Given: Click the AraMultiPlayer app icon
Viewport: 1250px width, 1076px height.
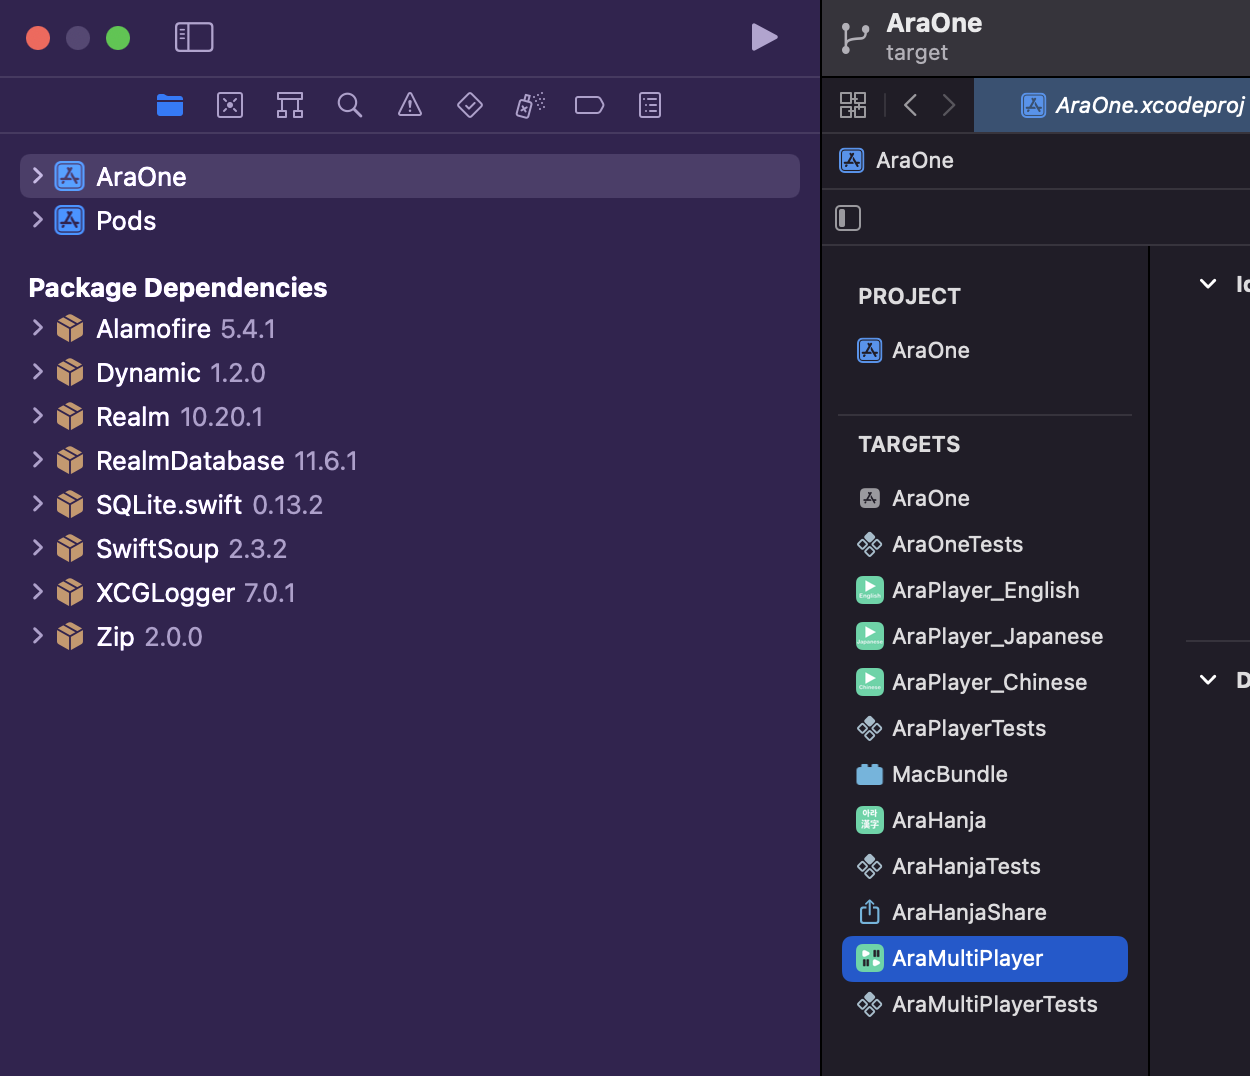Looking at the screenshot, I should (870, 958).
